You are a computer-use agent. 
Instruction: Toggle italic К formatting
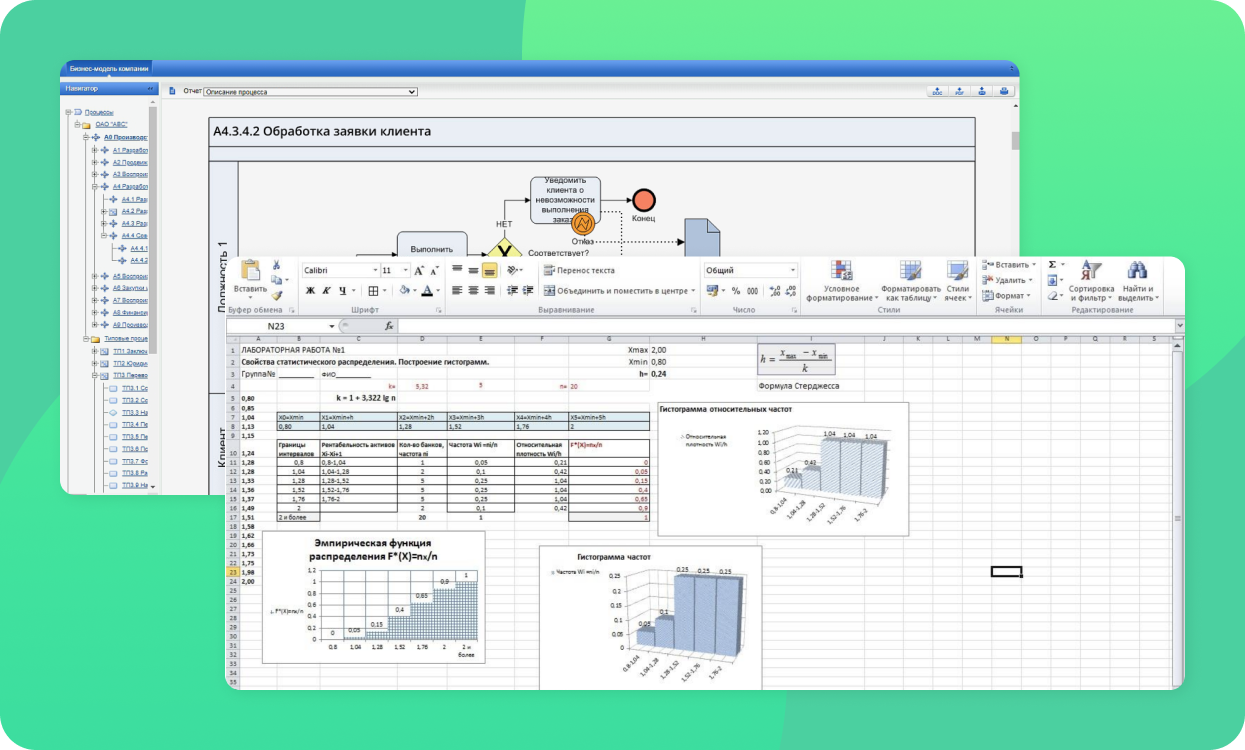326,291
